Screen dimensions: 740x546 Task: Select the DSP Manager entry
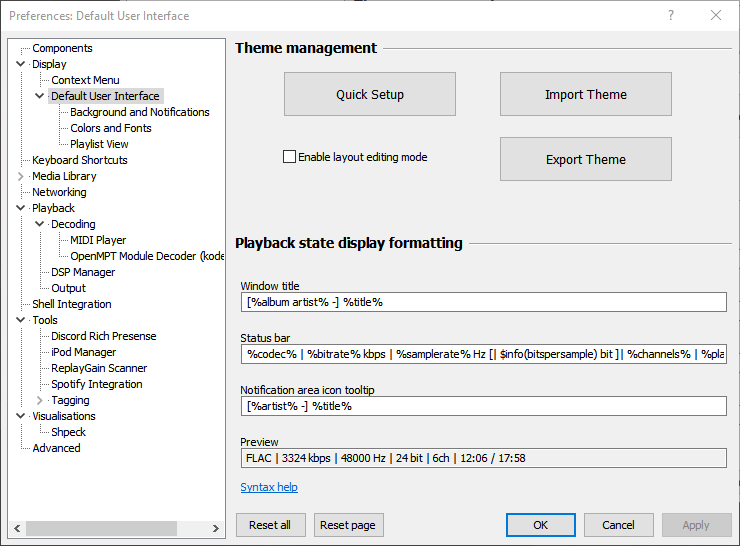coord(83,272)
